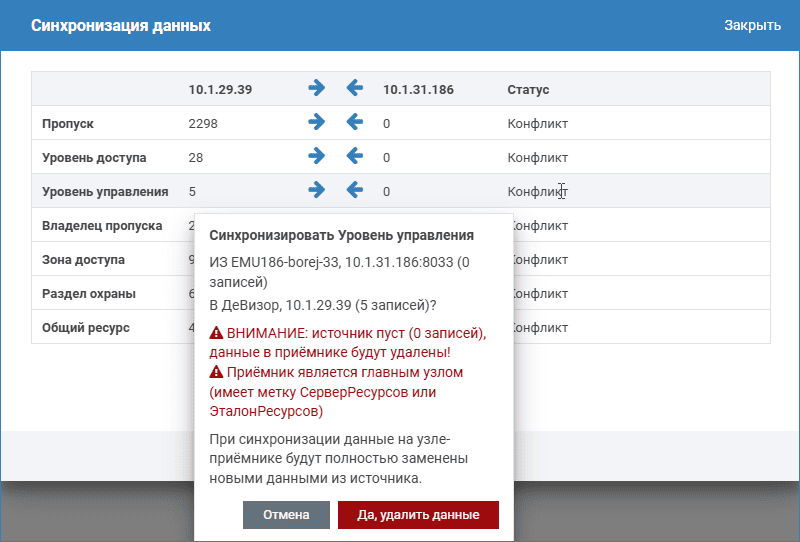The height and width of the screenshot is (542, 800).
Task: Click the Уровень доступа row label
Action: click(x=94, y=158)
